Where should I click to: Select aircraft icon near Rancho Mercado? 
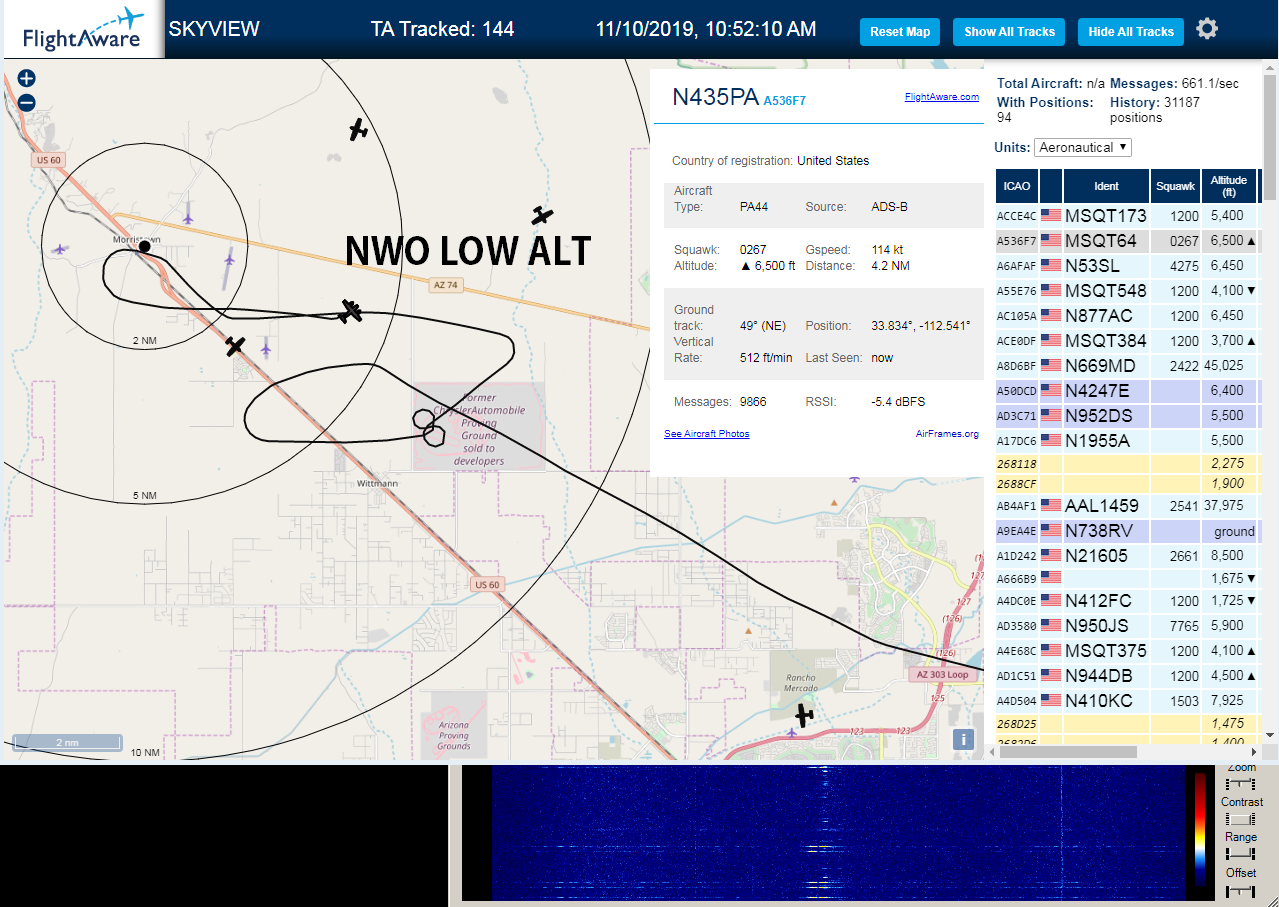[x=803, y=715]
